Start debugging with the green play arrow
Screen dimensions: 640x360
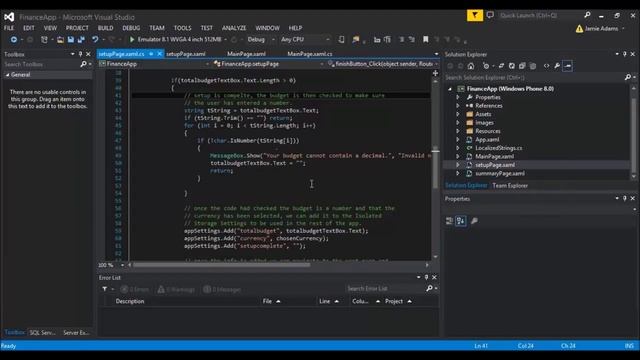[132, 40]
